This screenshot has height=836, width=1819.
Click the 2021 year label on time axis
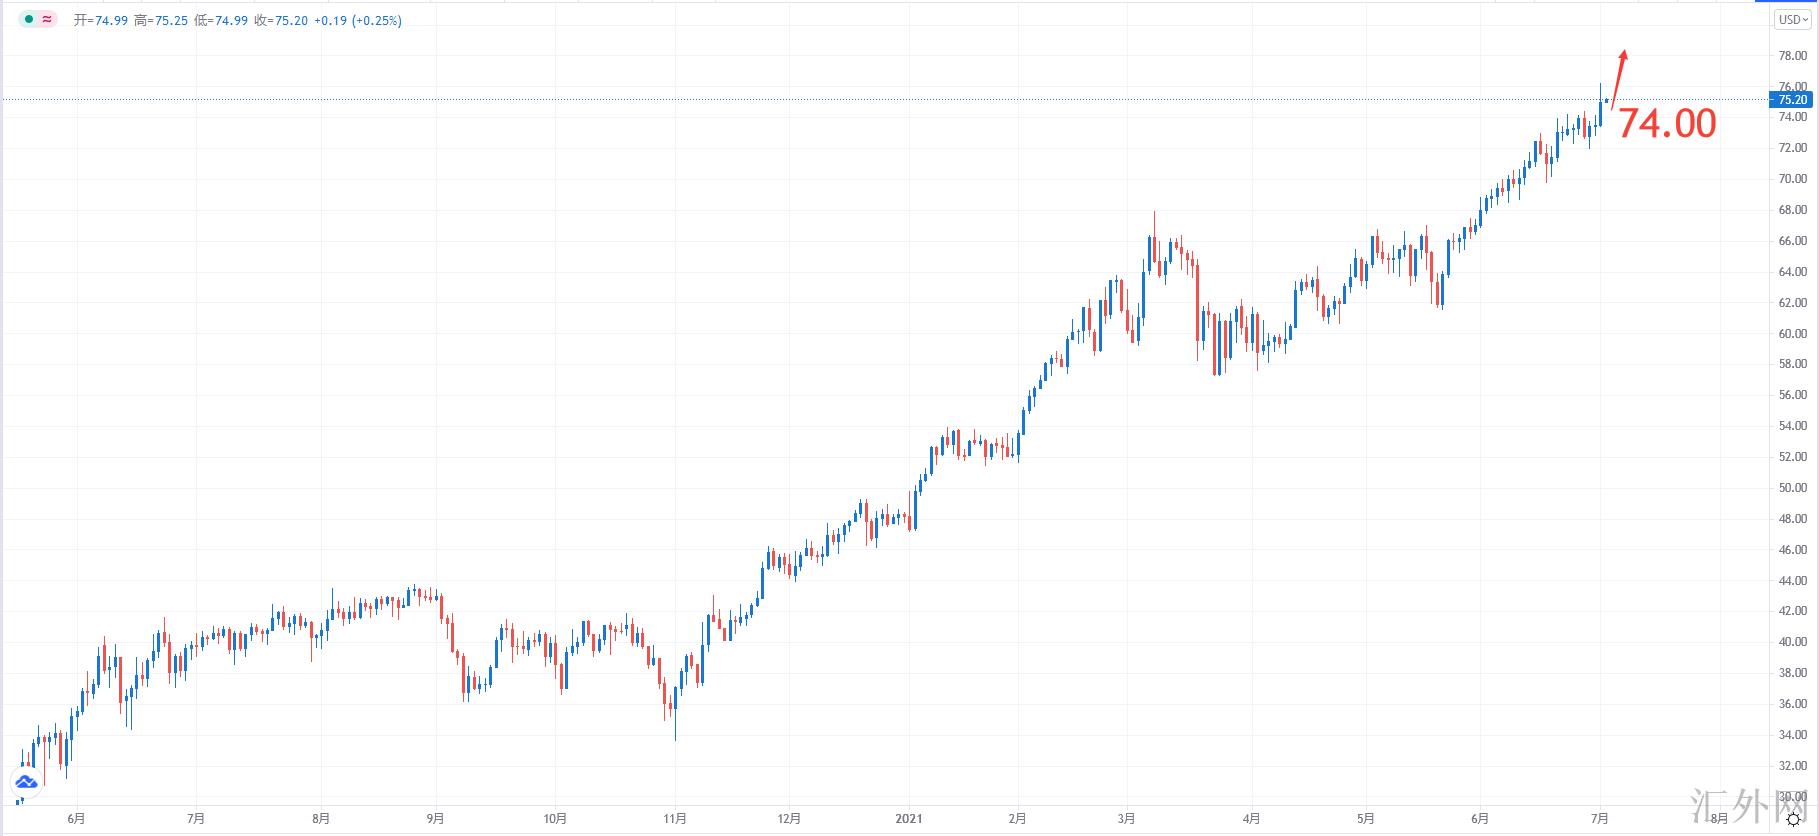909,819
